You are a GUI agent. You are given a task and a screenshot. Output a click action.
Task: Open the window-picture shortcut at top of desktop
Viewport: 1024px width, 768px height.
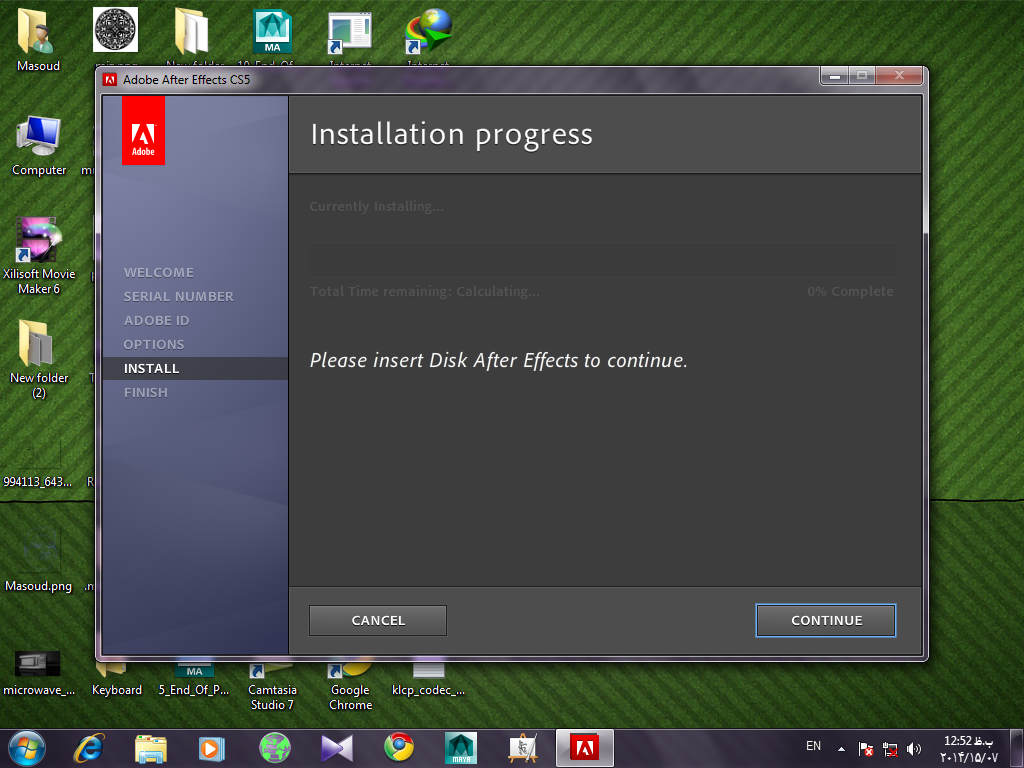click(350, 33)
